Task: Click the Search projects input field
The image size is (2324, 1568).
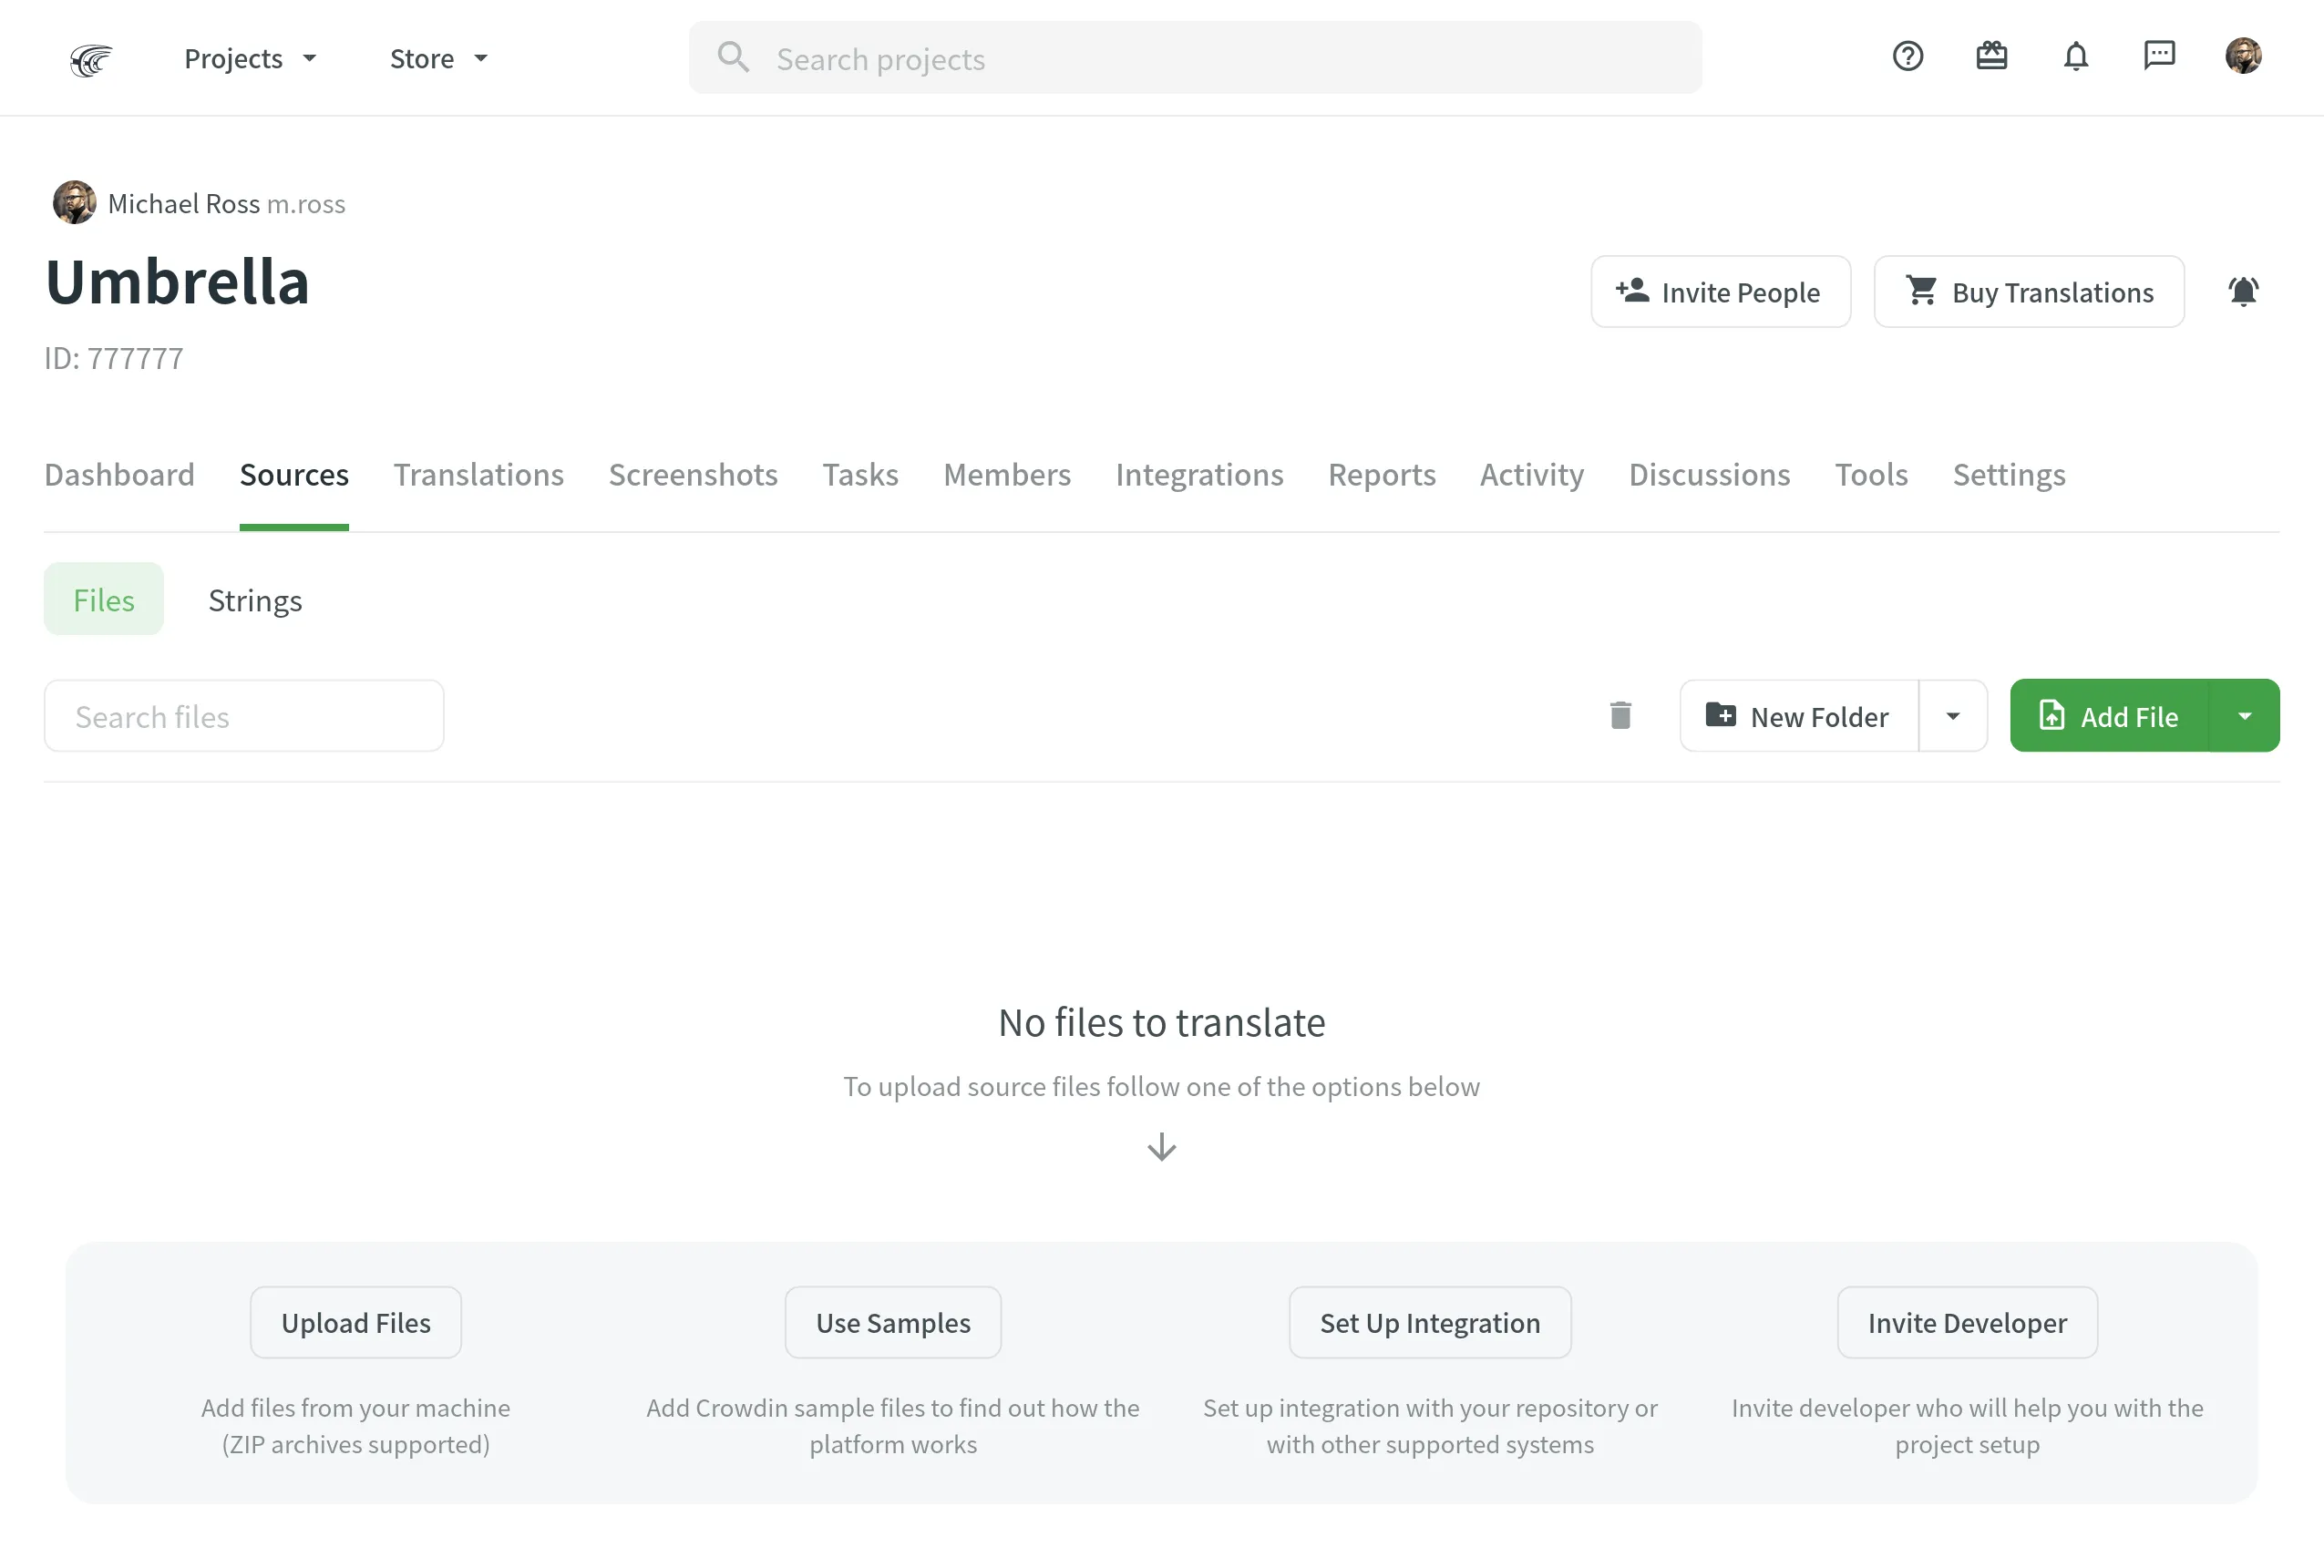Action: 1195,56
